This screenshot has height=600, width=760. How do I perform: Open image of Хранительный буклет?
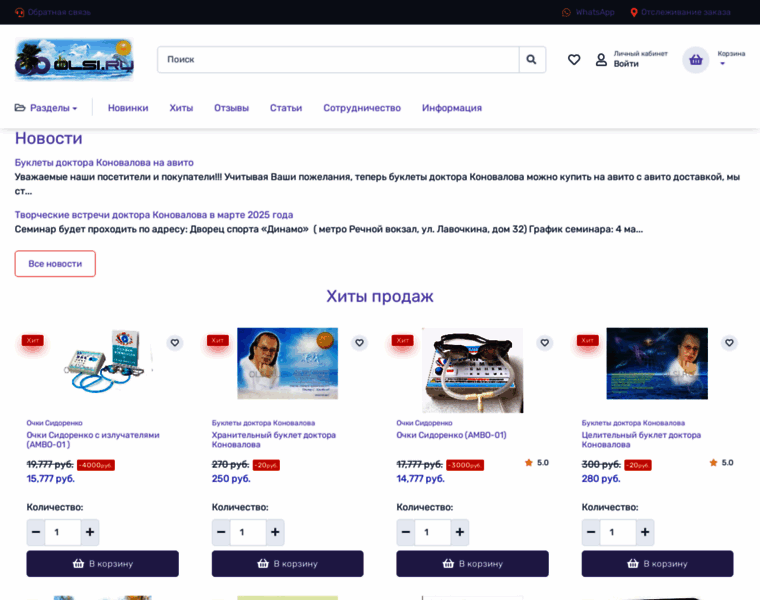287,363
